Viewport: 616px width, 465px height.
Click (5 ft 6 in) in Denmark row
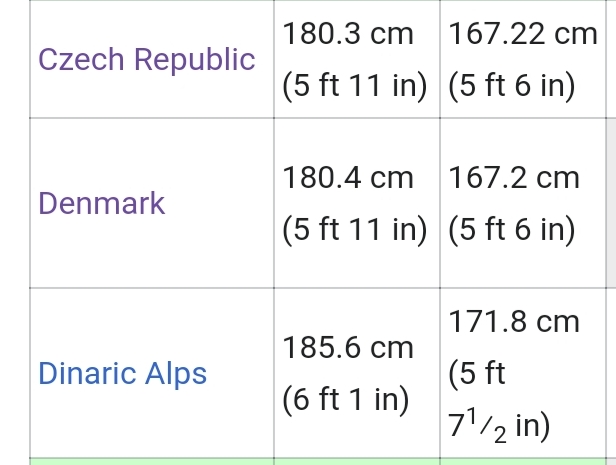(x=510, y=230)
